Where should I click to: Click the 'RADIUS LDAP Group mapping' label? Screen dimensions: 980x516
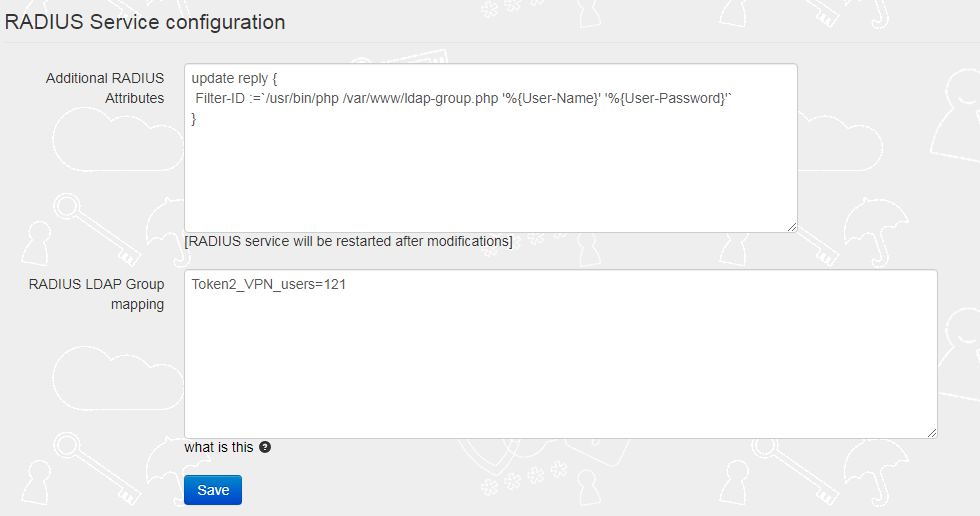click(x=96, y=294)
